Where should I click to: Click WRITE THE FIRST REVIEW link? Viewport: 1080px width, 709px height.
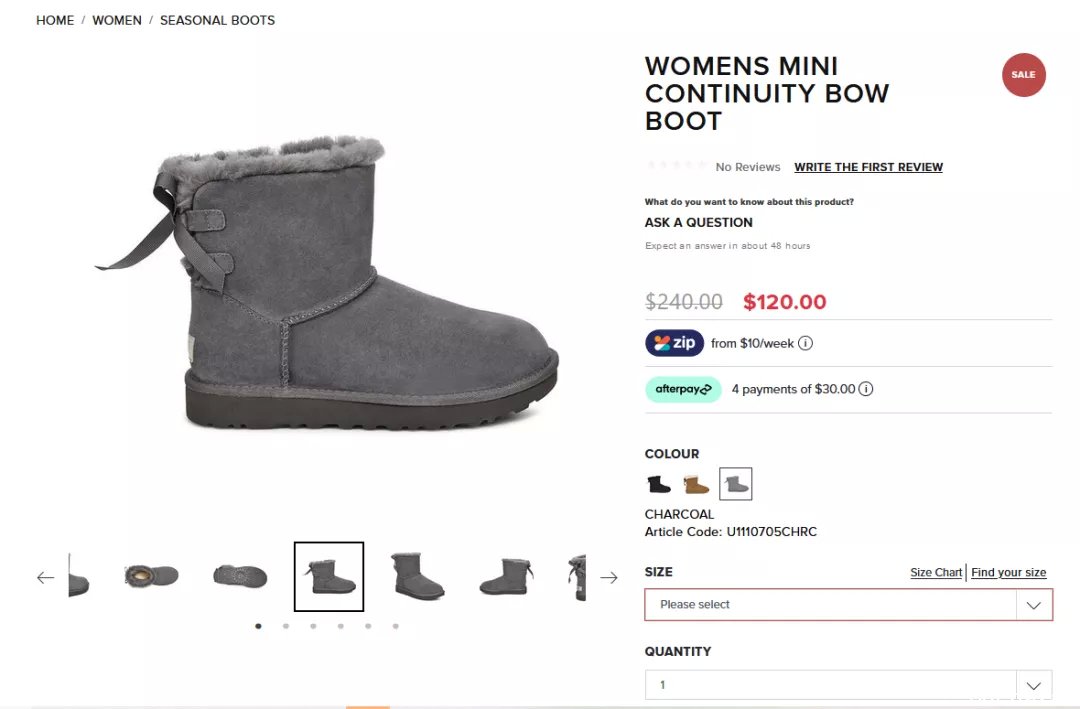click(869, 167)
